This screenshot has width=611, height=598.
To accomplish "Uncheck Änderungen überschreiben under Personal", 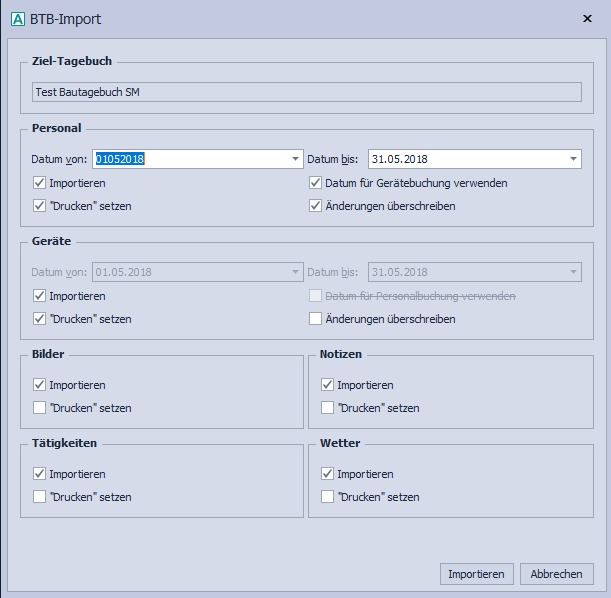I will click(x=317, y=206).
